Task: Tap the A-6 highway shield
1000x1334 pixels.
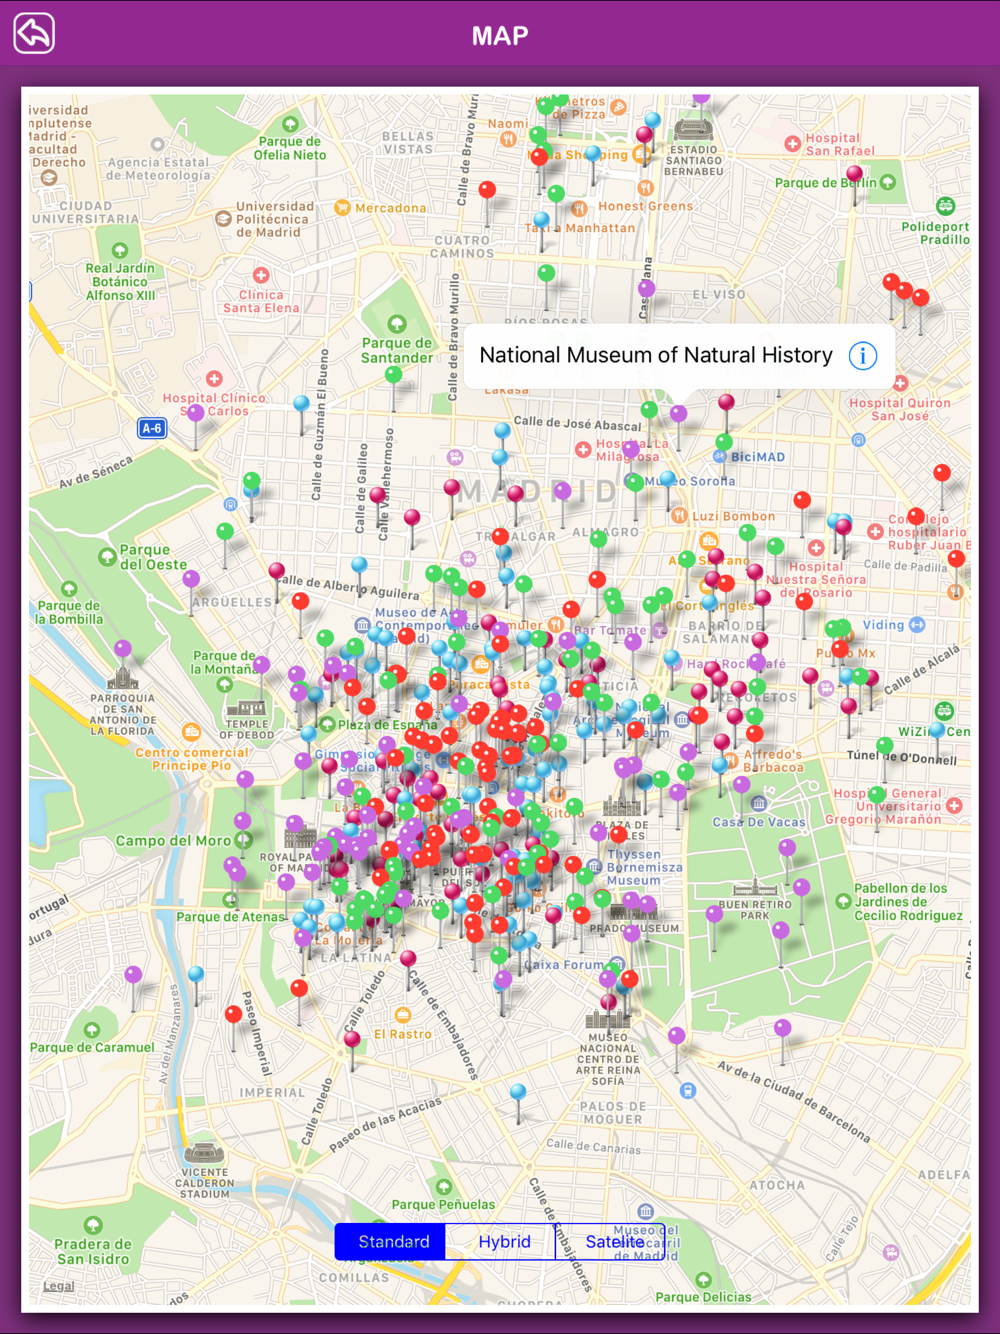Action: click(x=151, y=428)
